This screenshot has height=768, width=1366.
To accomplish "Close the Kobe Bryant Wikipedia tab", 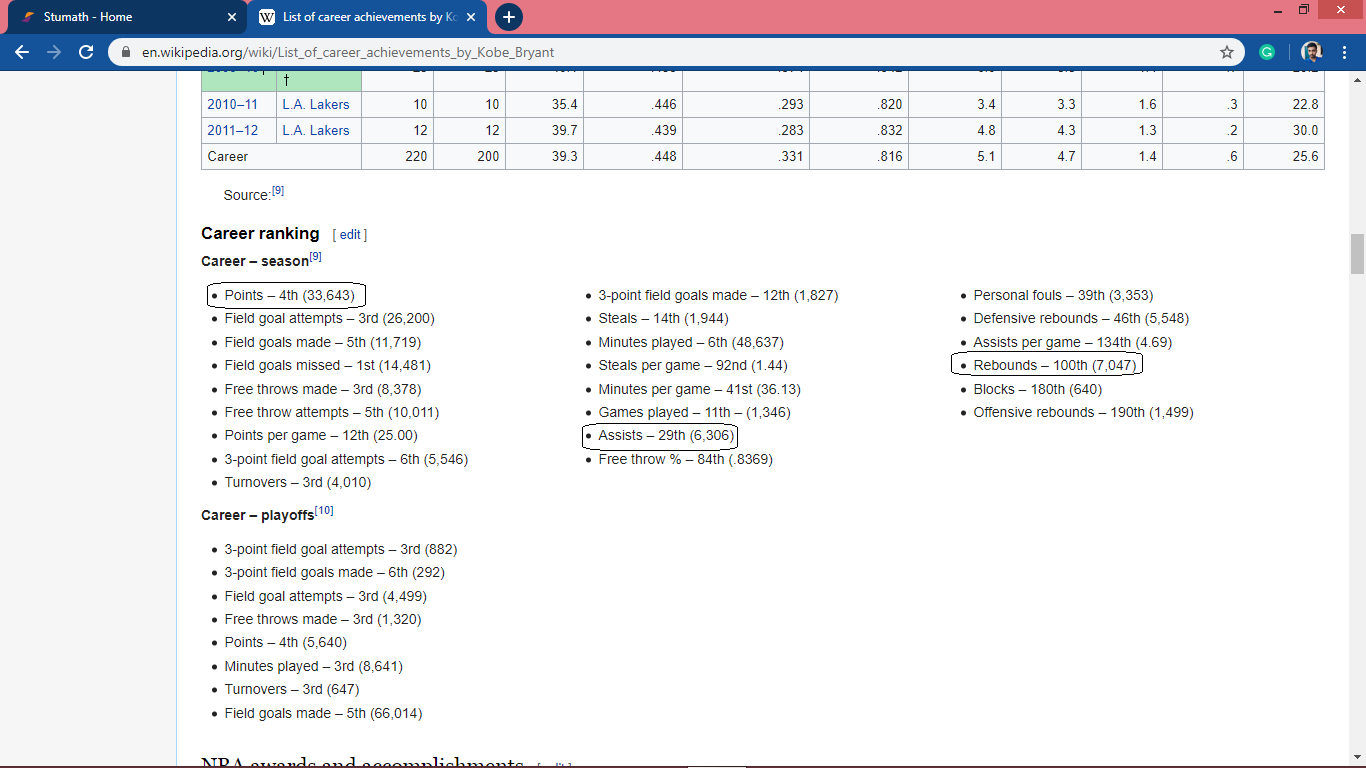I will coord(471,17).
